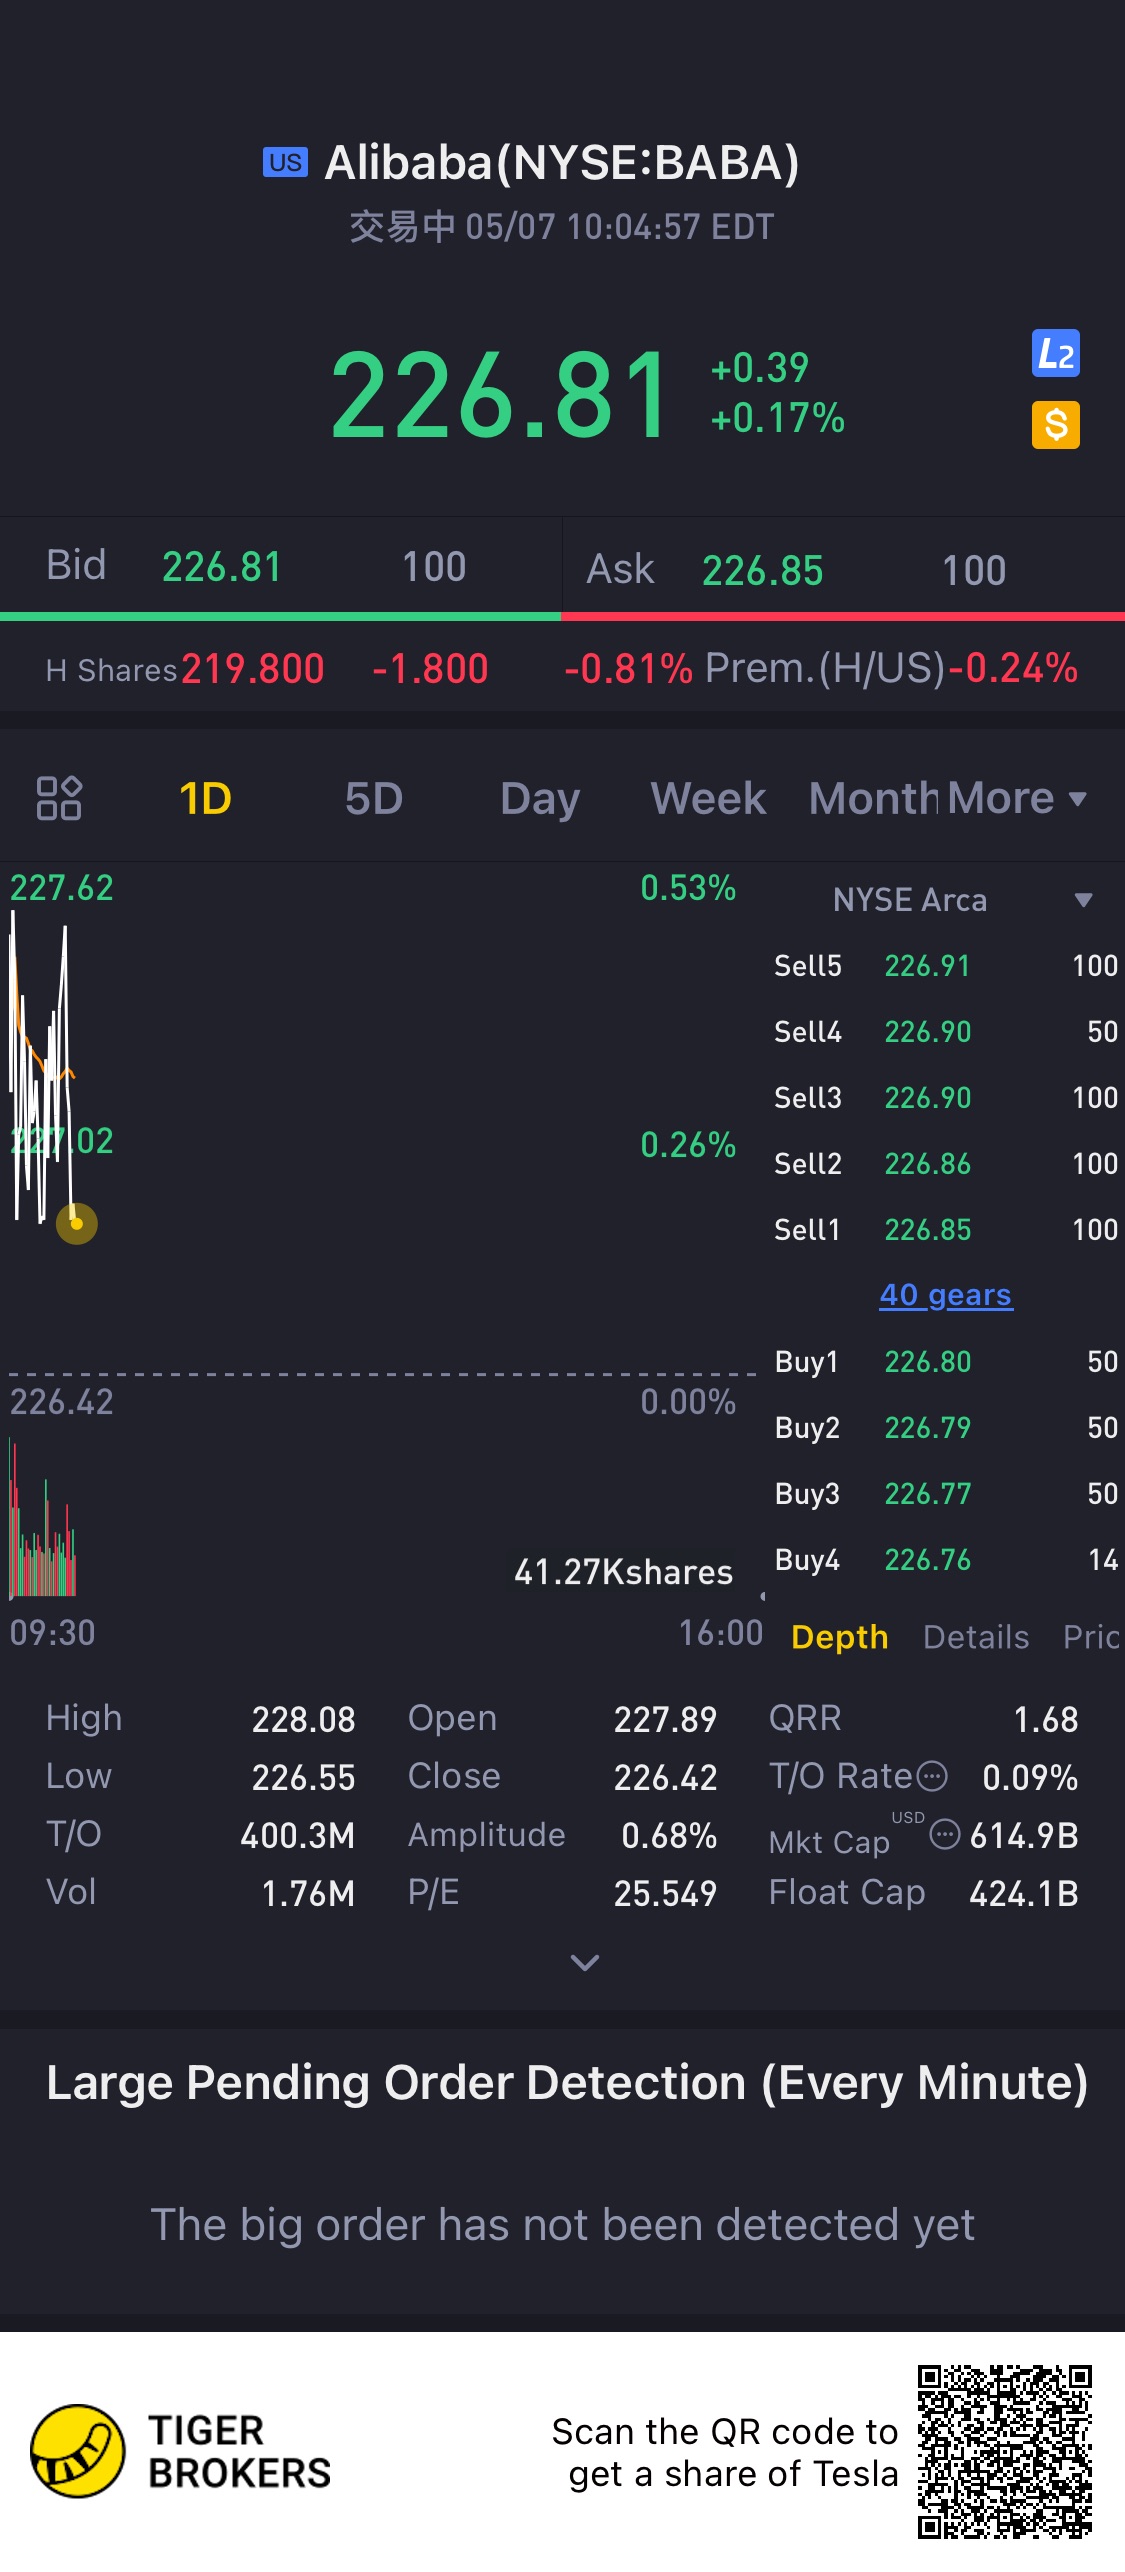This screenshot has width=1125, height=2572.
Task: Tap the Sell2 226.86 order row
Action: coord(946,1164)
